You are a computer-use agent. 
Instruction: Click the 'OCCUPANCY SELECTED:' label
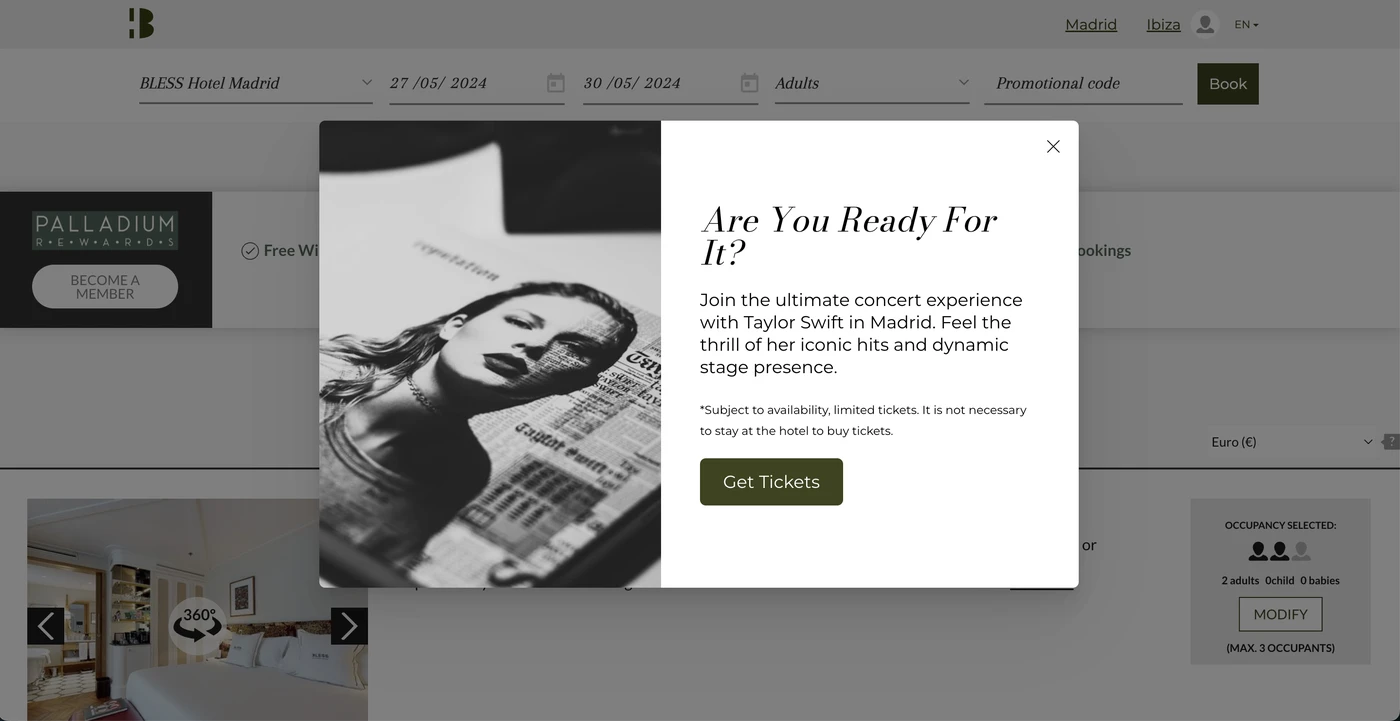tap(1280, 525)
